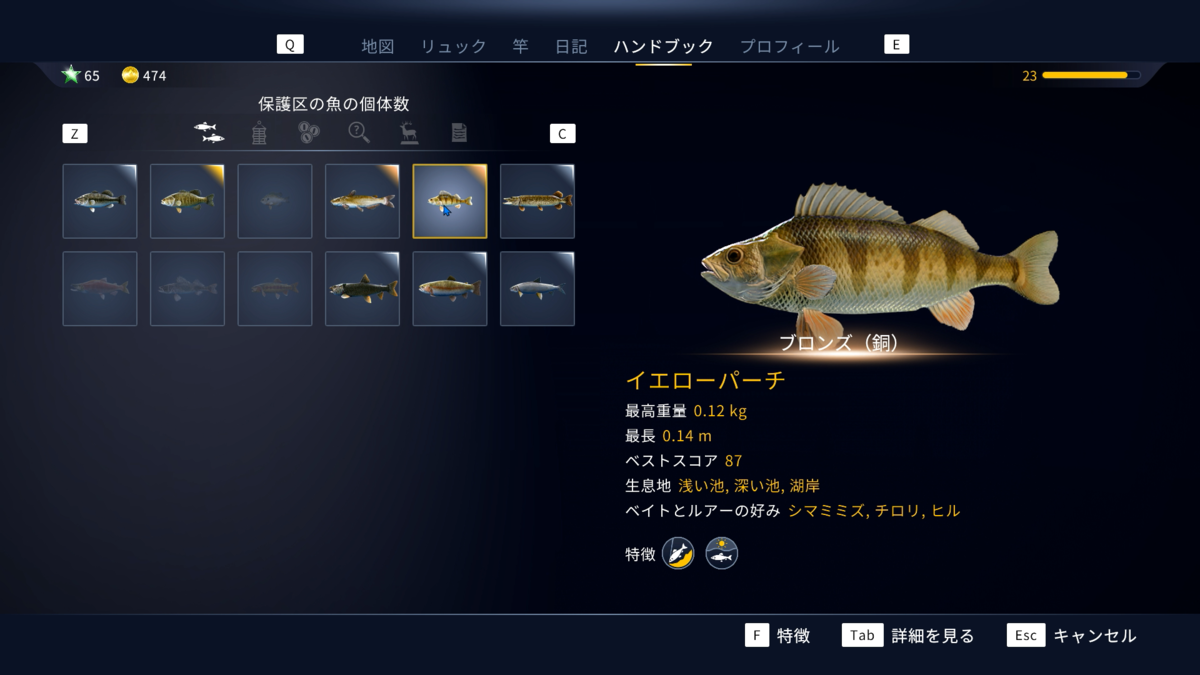
Task: Click the C next category key
Action: coord(563,134)
